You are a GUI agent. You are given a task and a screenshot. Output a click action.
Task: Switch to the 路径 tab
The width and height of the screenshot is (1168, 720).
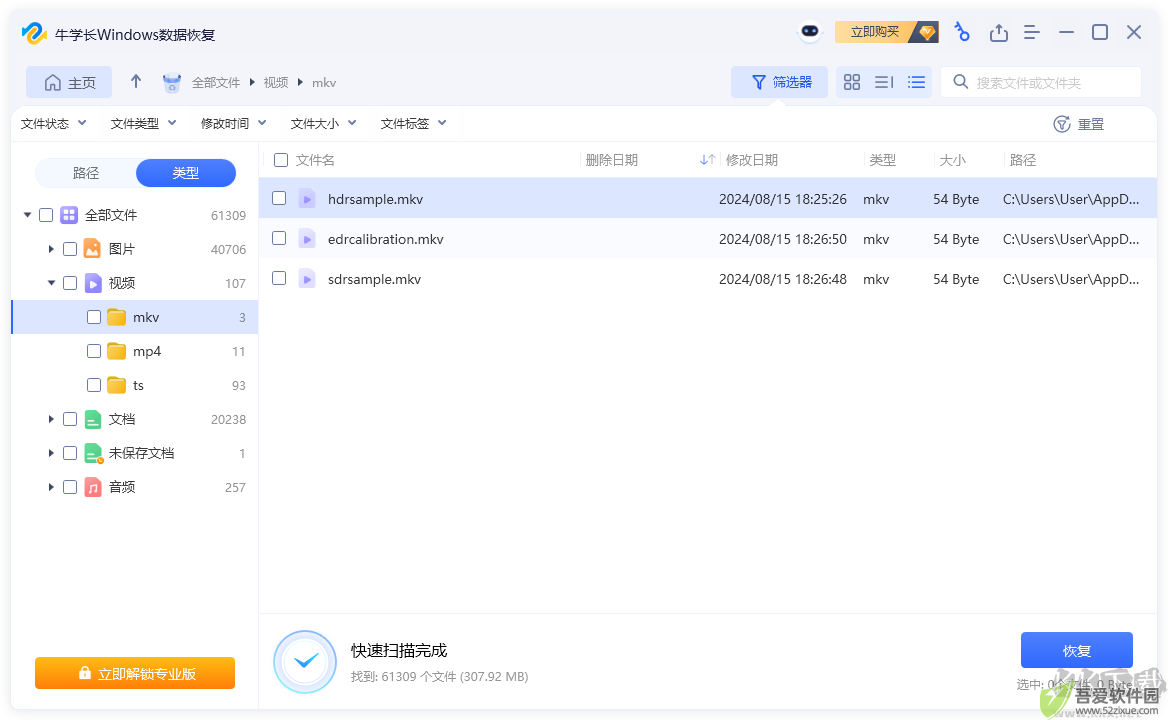(86, 173)
